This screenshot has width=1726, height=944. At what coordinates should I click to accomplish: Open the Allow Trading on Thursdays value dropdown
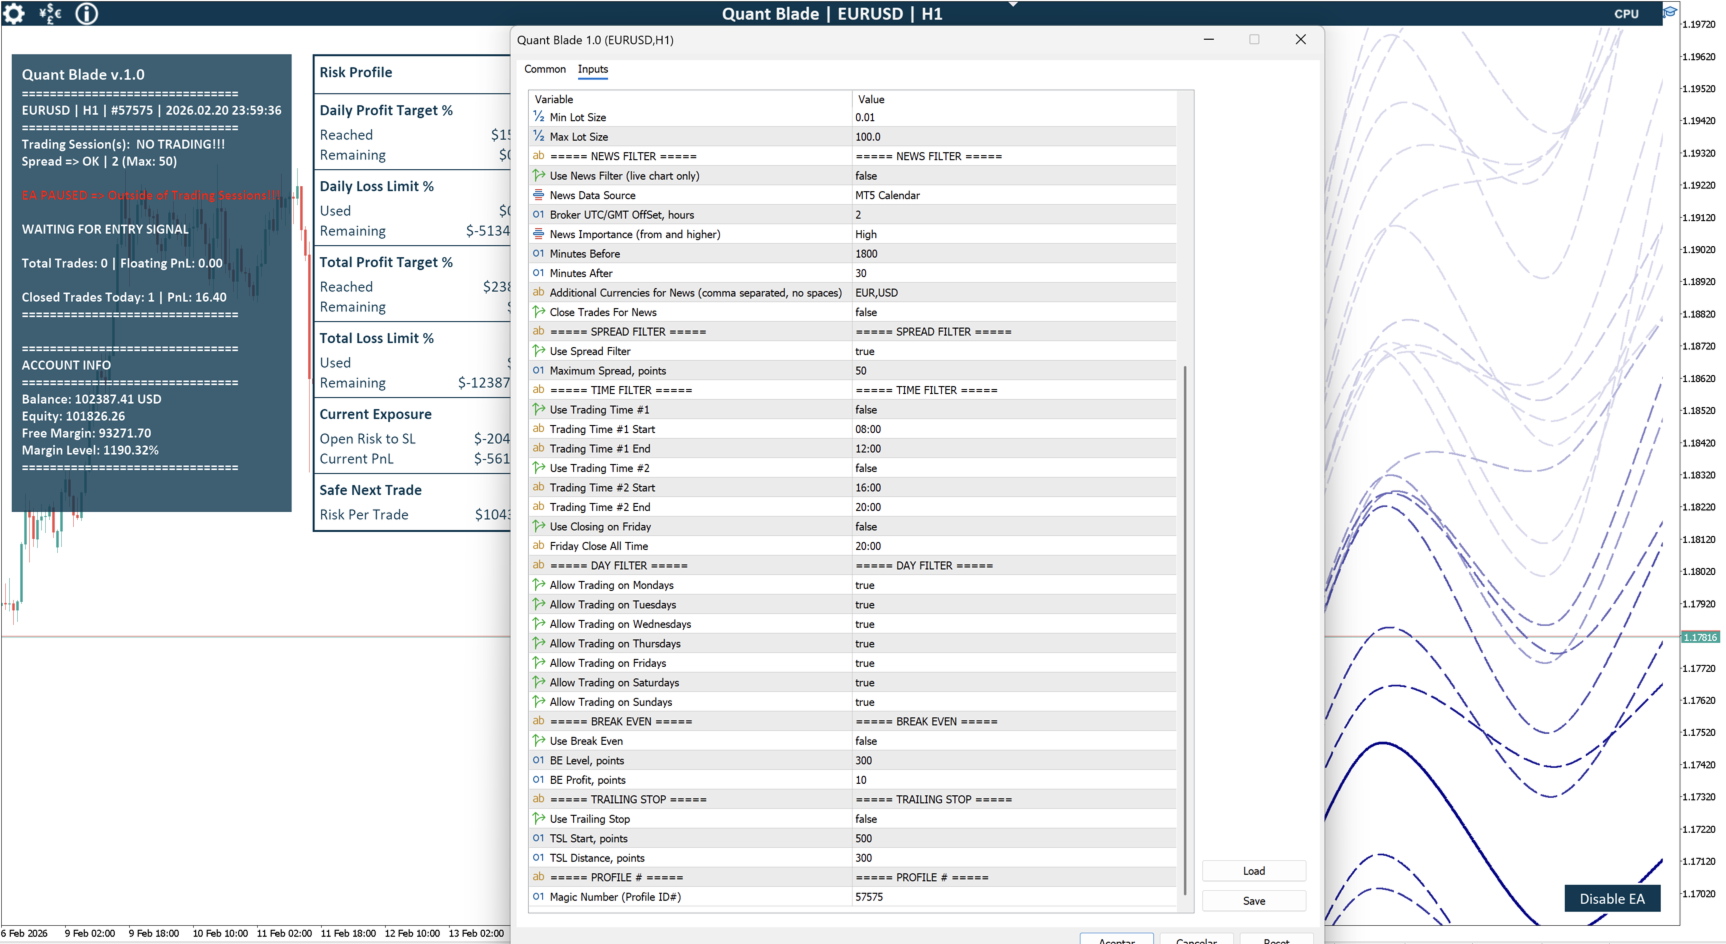click(x=1014, y=644)
